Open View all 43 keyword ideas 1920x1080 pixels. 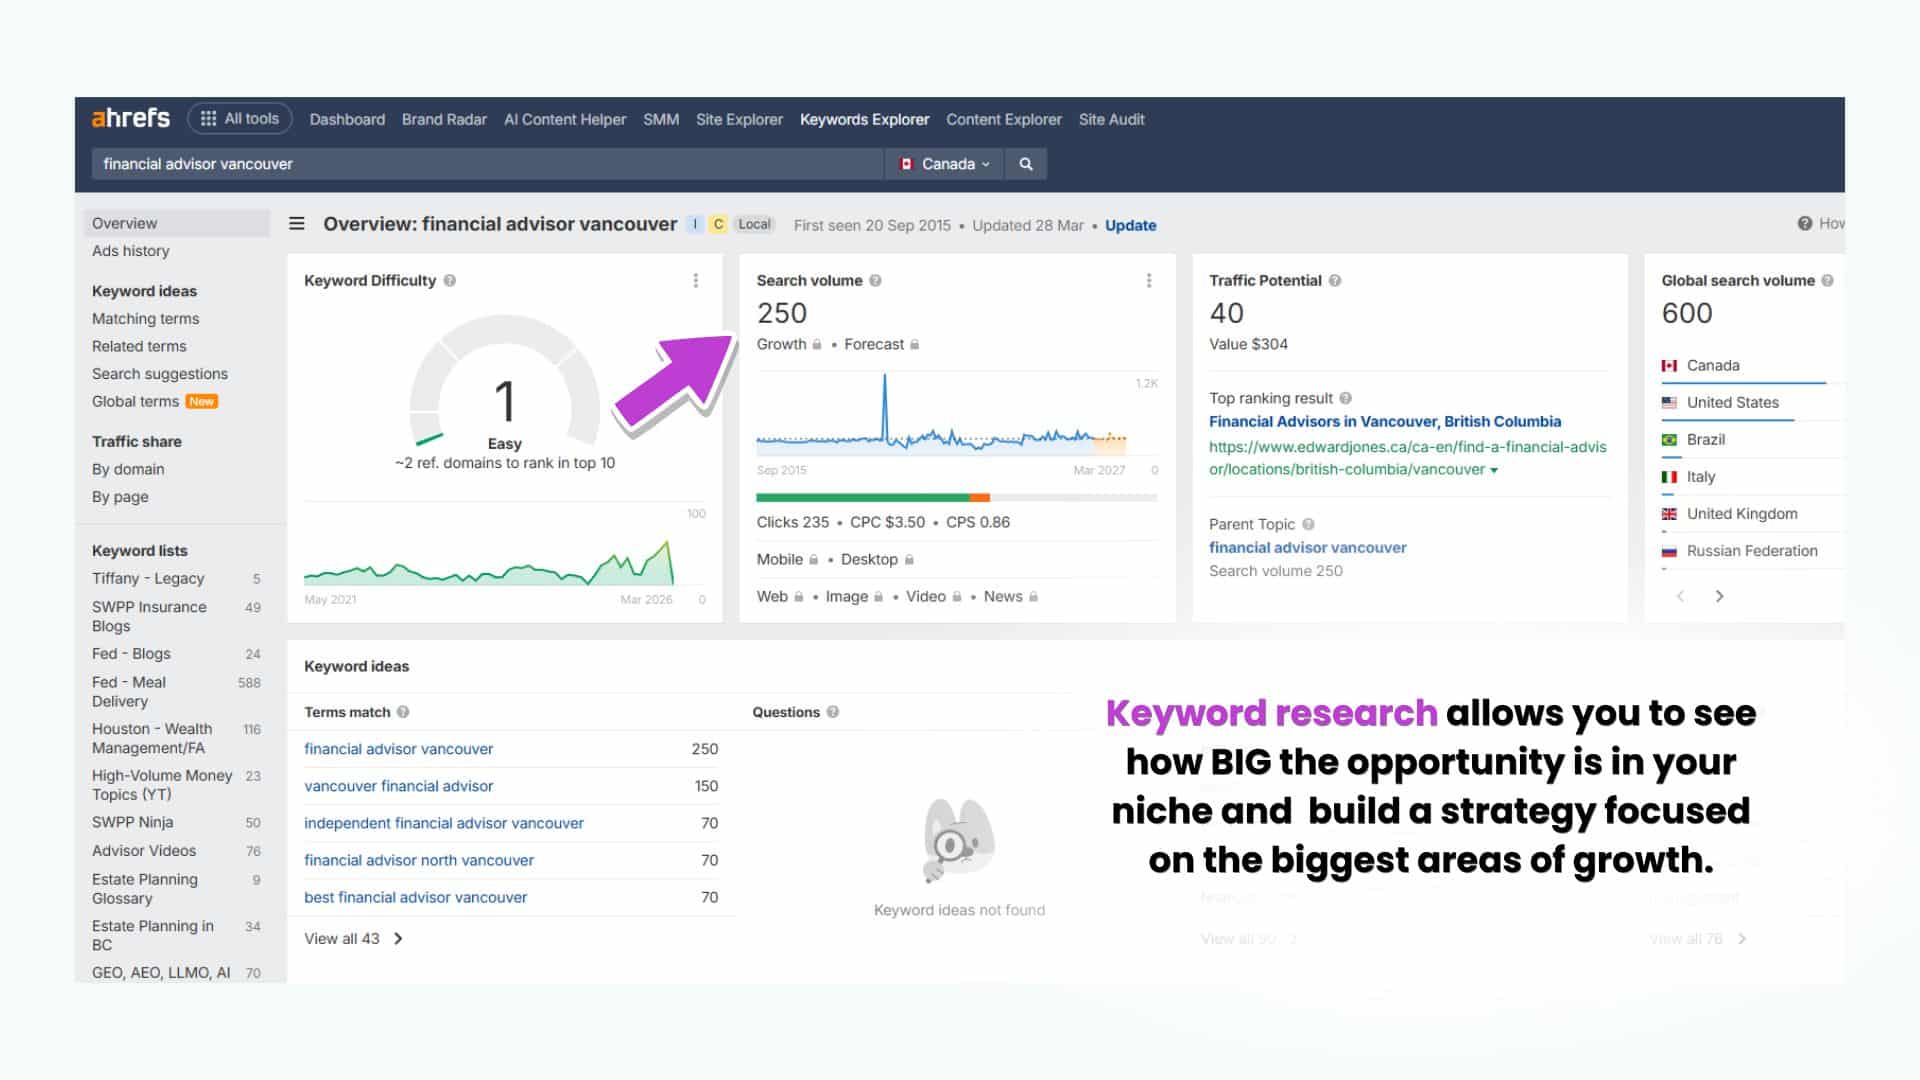click(x=344, y=938)
